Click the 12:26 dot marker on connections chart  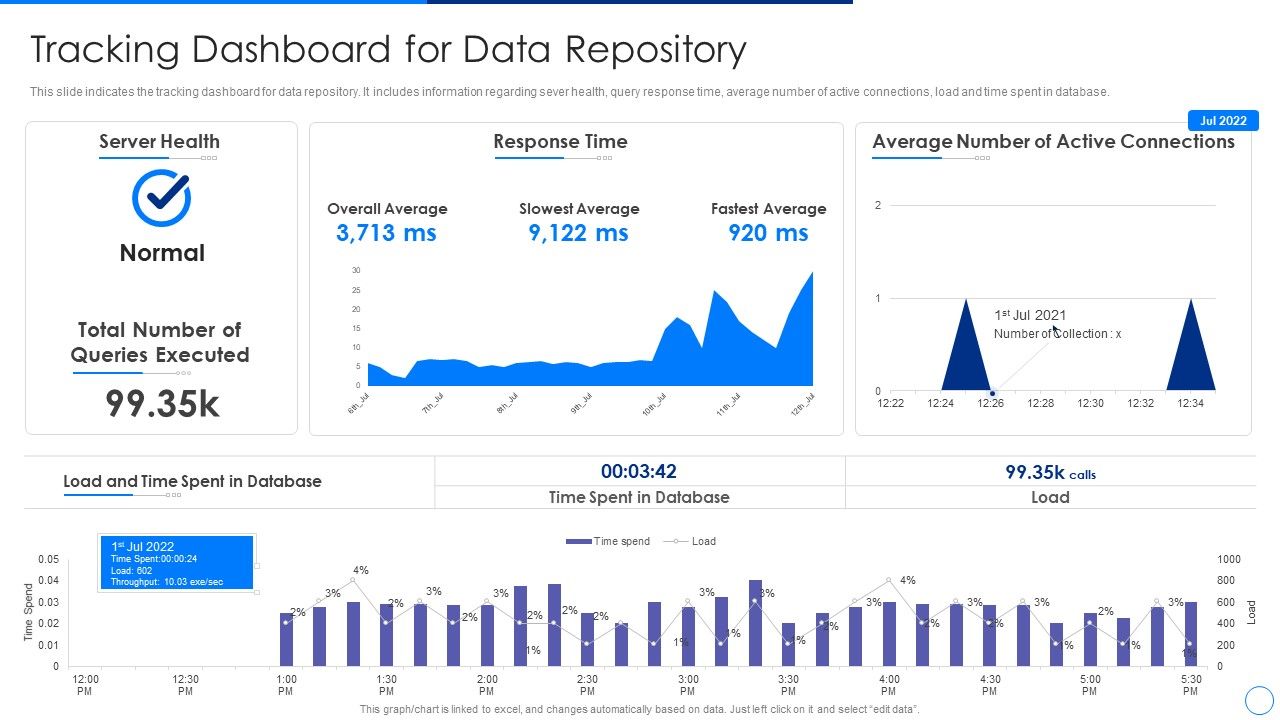[992, 393]
